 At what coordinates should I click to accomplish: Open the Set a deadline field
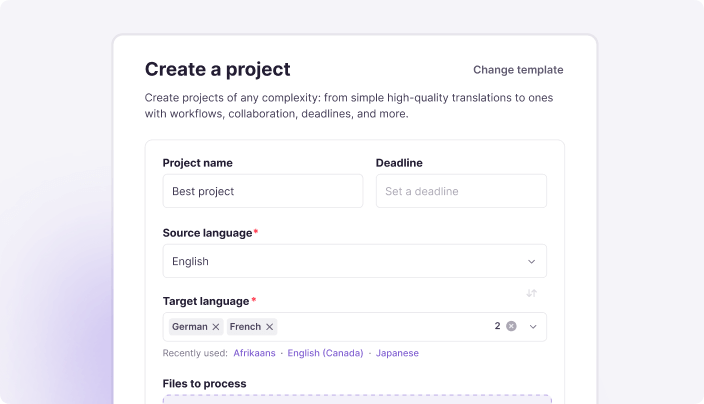[x=461, y=191]
